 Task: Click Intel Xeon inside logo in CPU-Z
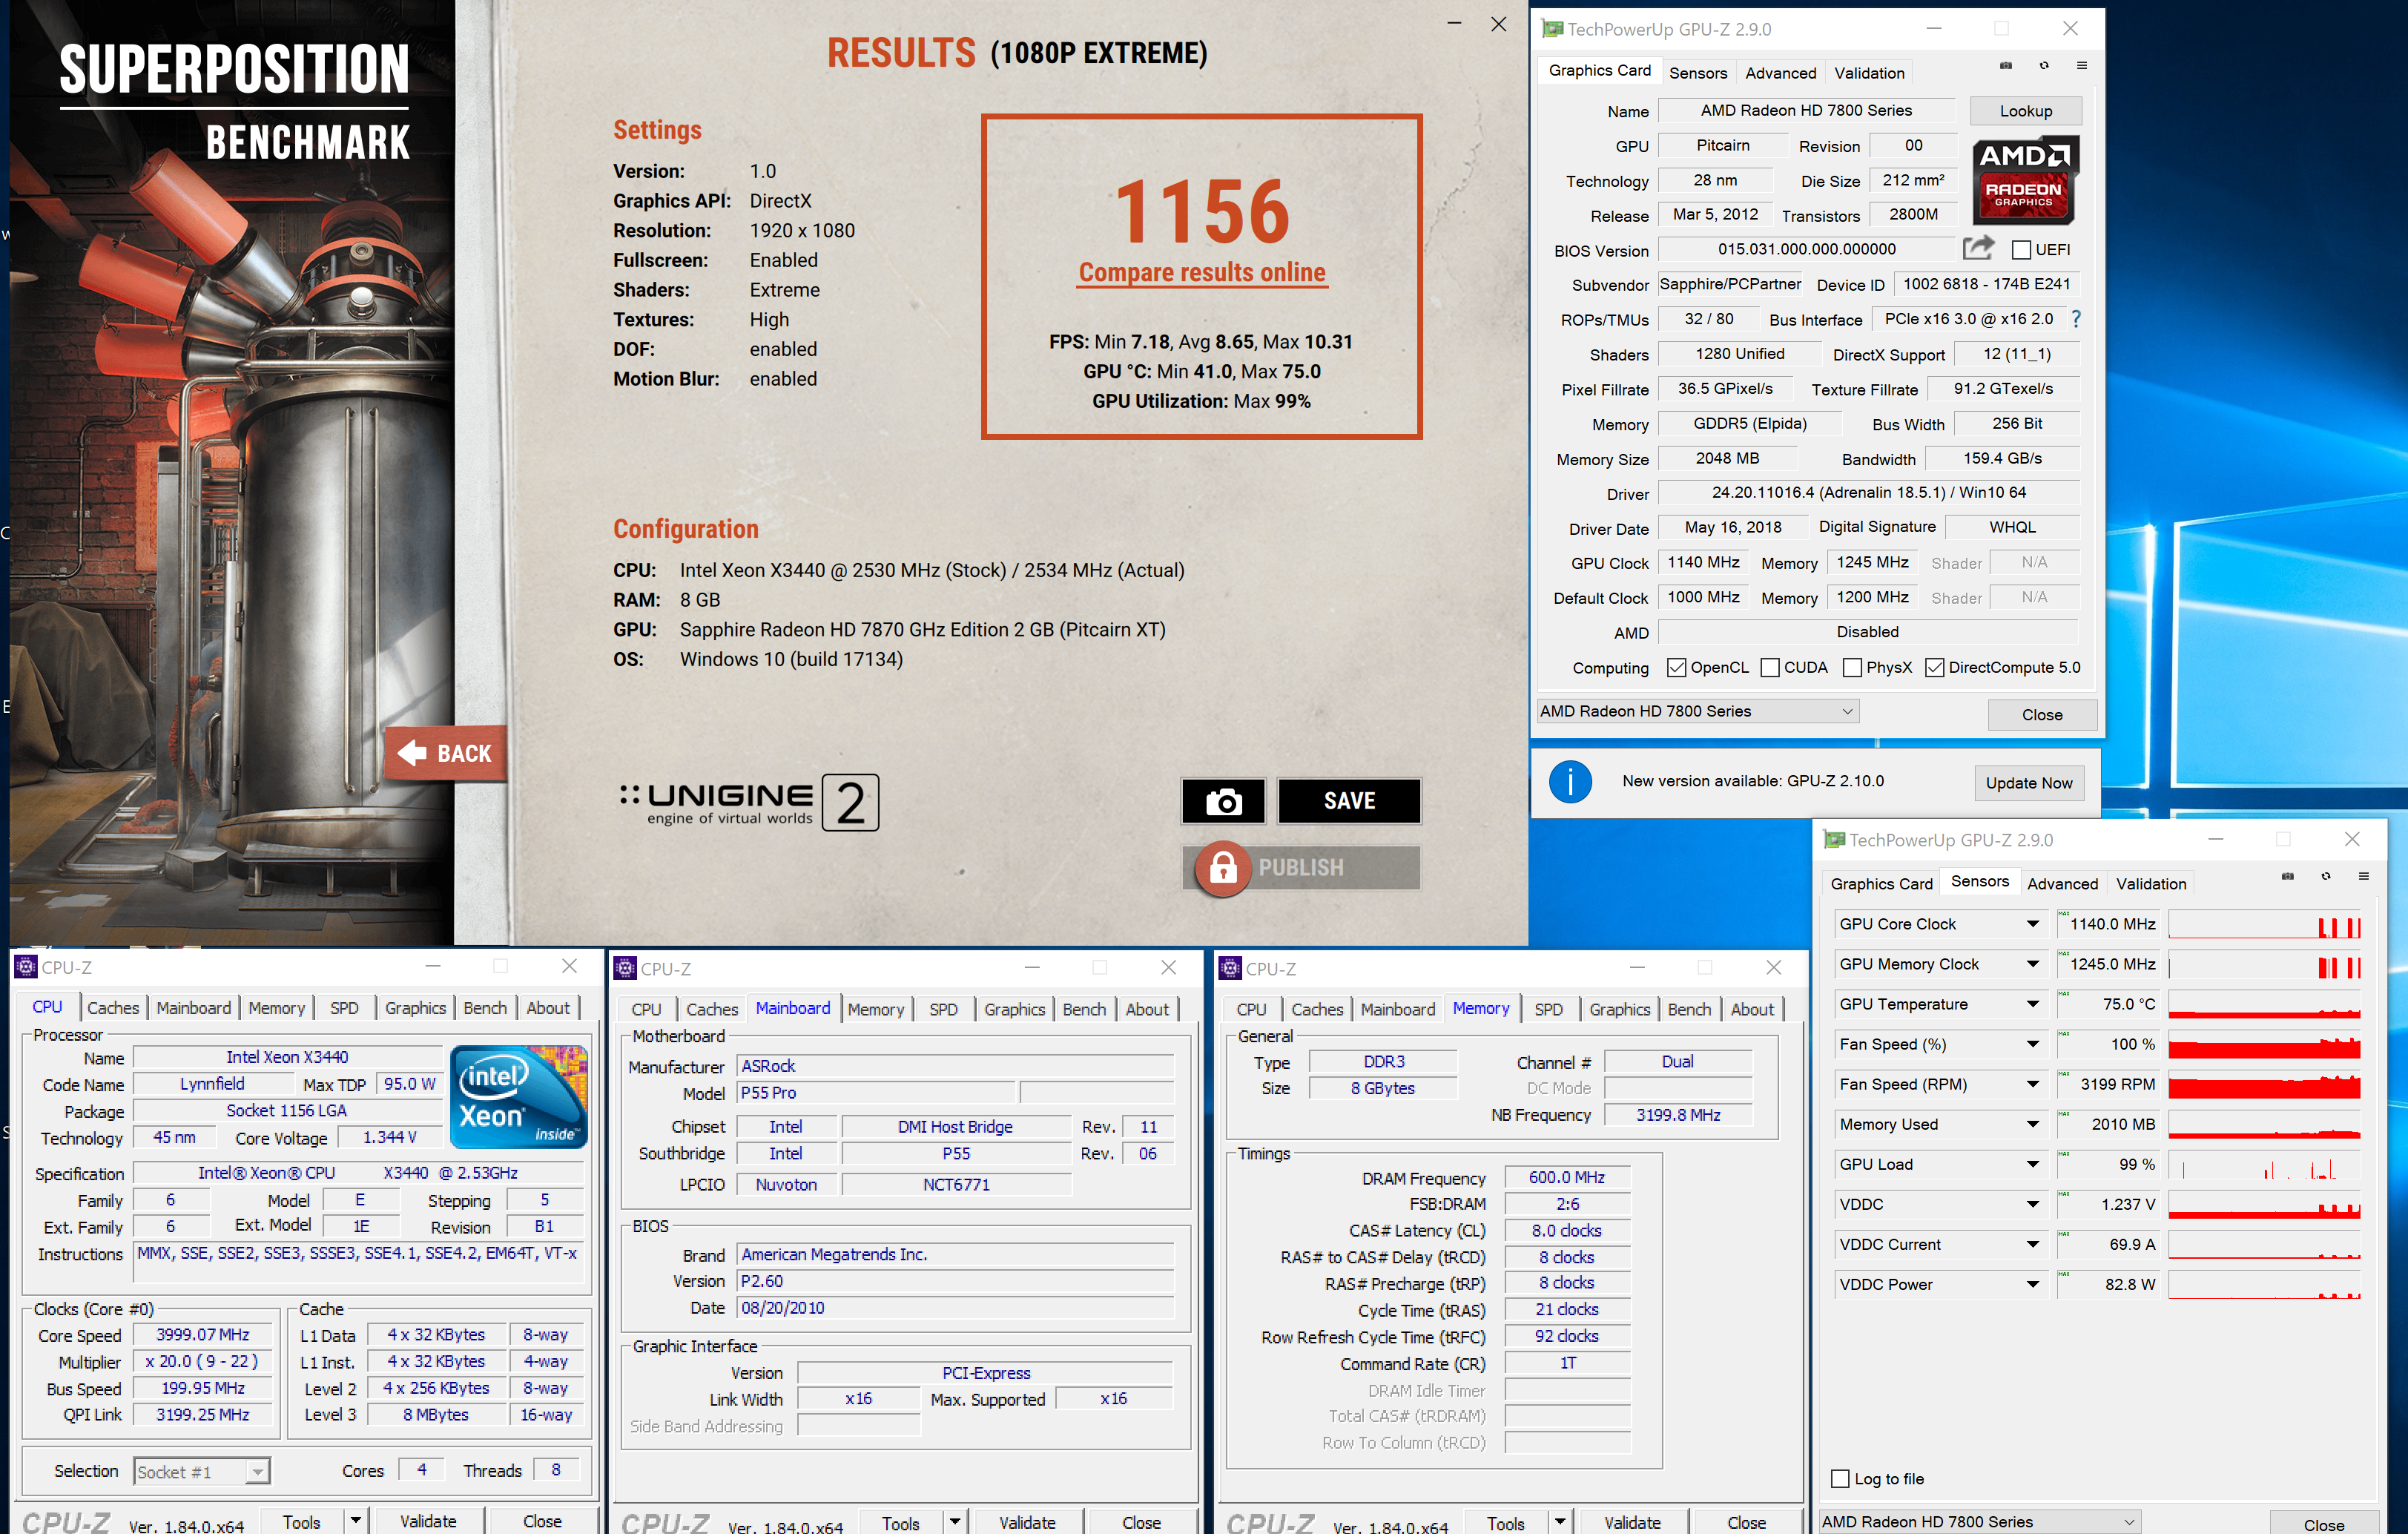coord(518,1097)
